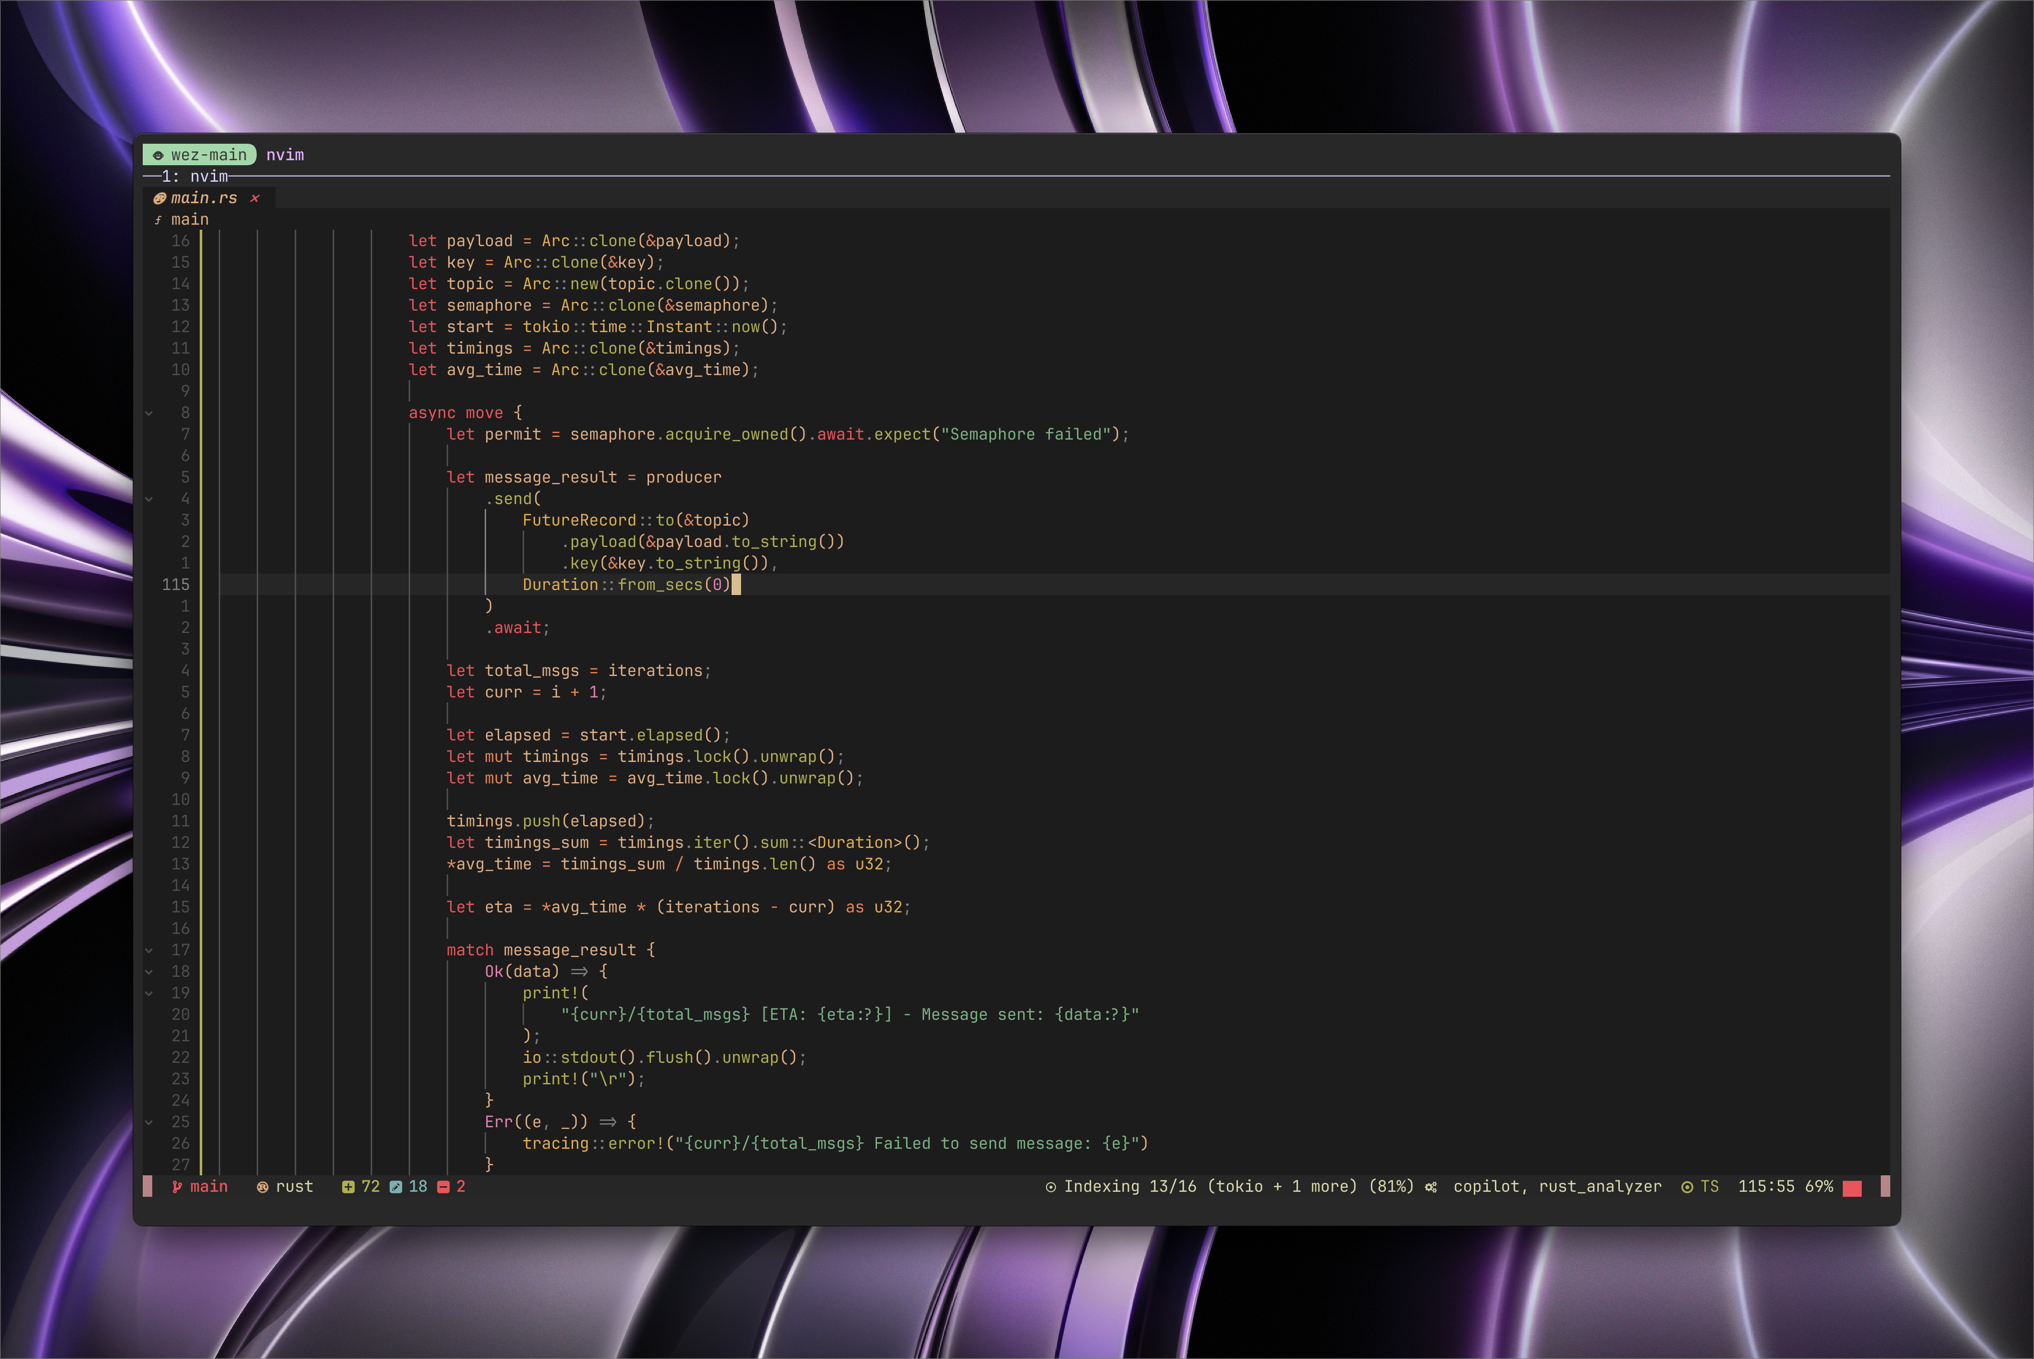Click the Rust file icon on main.rs tab

pyautogui.click(x=159, y=198)
